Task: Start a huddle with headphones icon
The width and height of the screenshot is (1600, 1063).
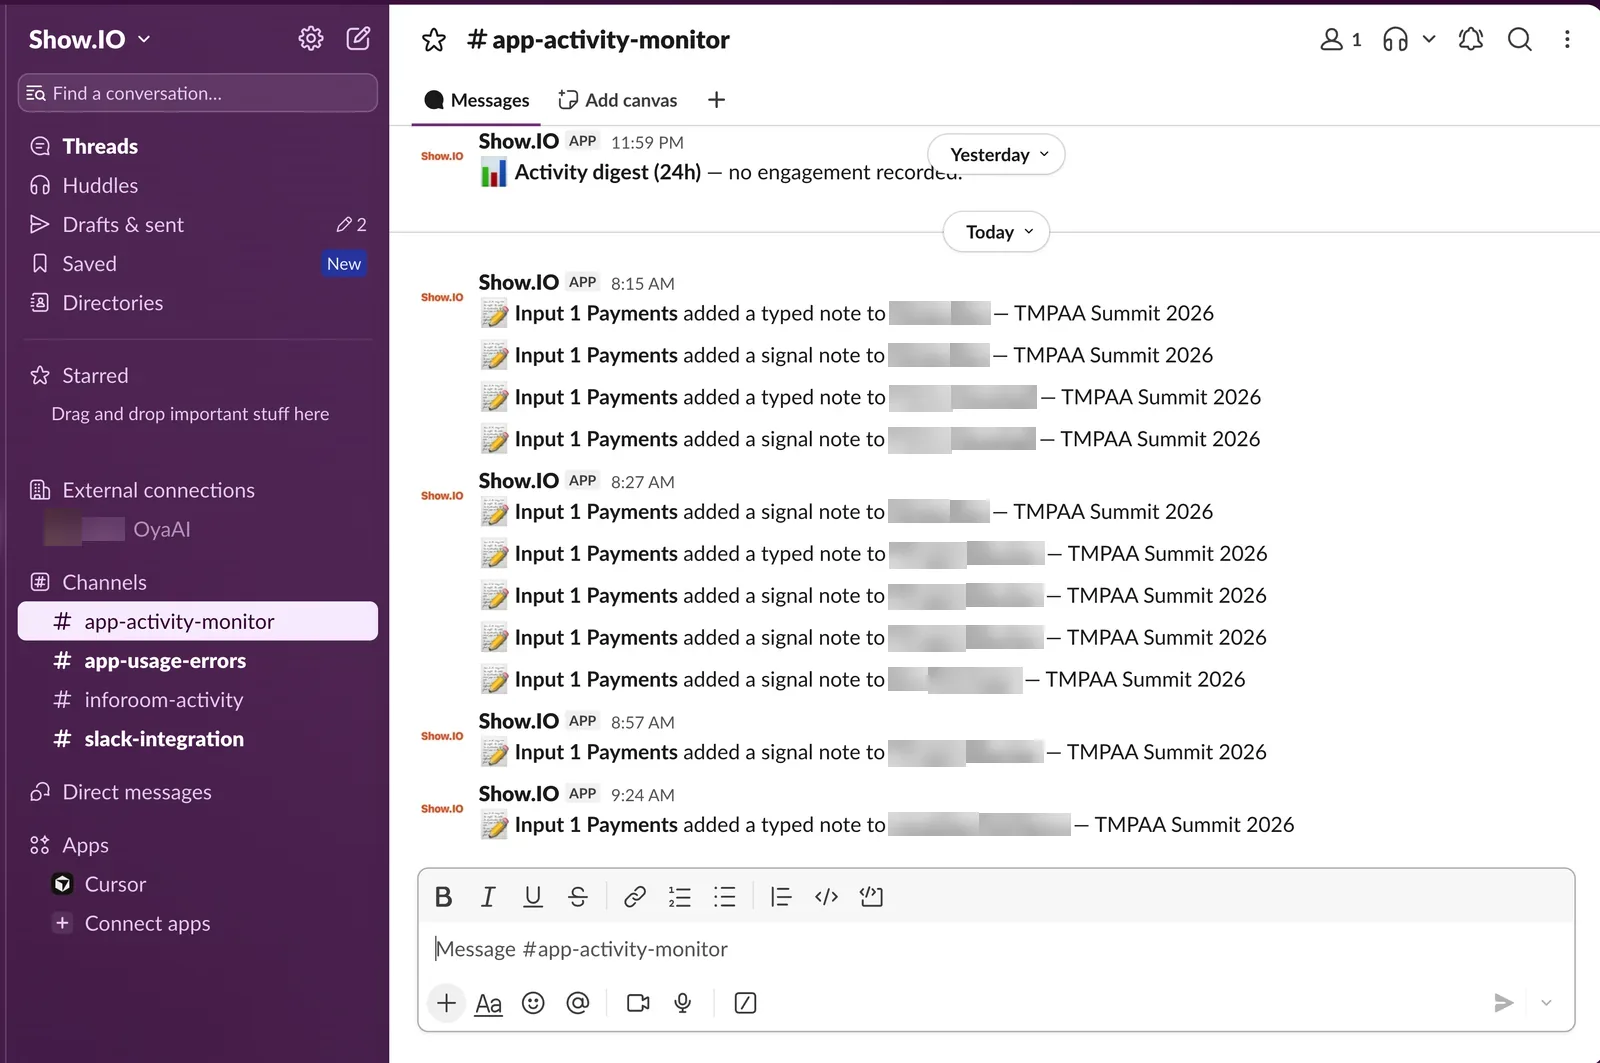Action: (1396, 39)
